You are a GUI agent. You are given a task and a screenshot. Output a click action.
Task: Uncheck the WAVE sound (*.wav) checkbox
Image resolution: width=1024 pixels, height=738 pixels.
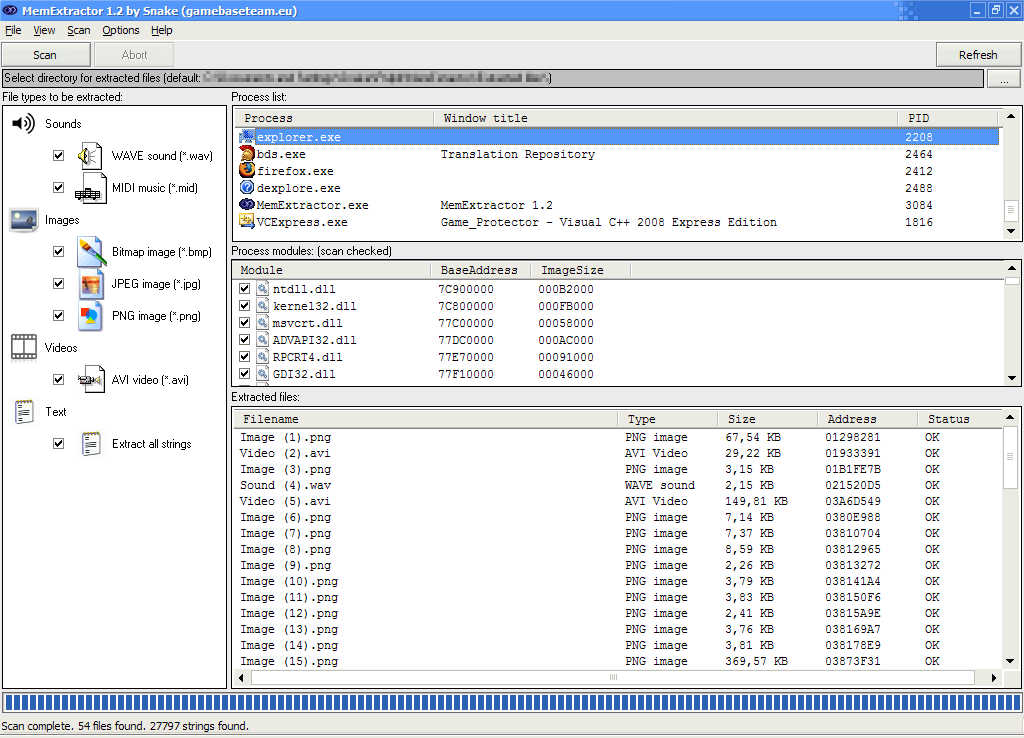pyautogui.click(x=59, y=156)
